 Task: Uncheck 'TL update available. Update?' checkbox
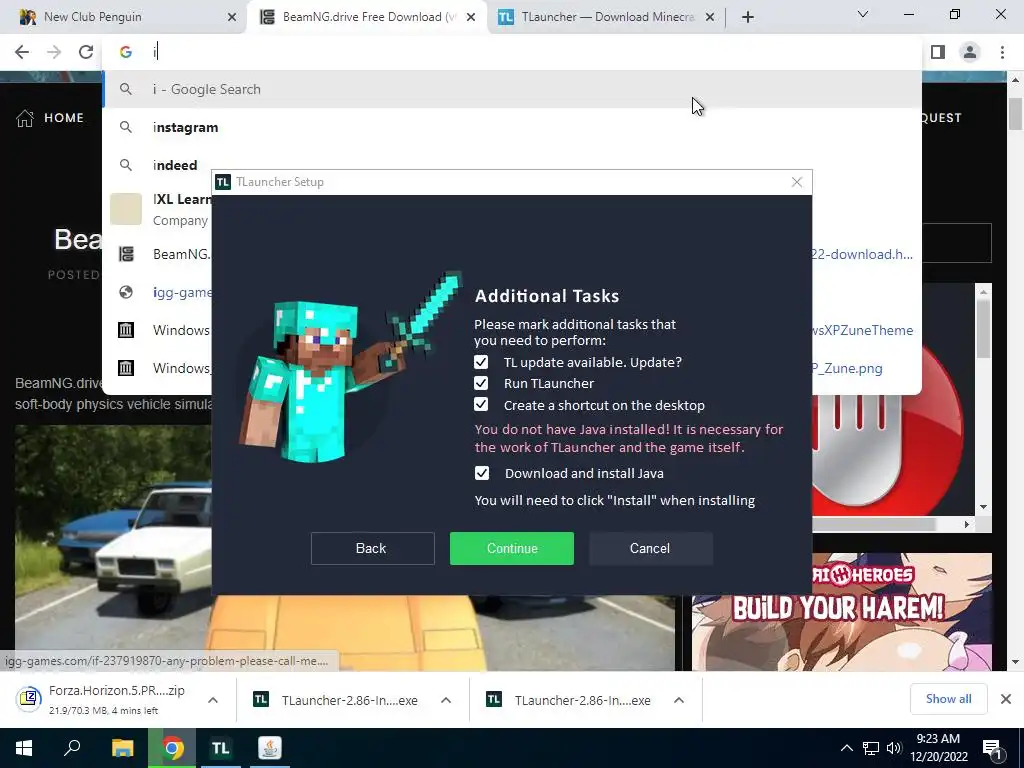point(481,362)
